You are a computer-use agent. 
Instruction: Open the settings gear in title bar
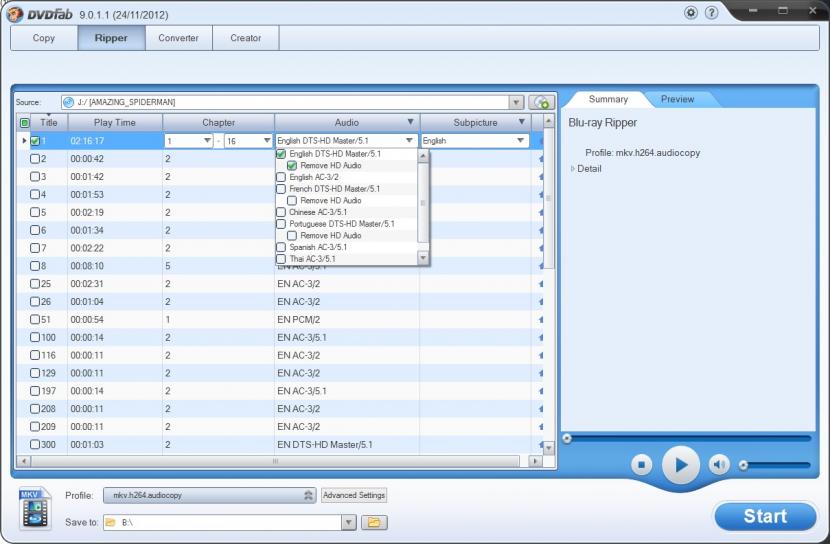[691, 13]
